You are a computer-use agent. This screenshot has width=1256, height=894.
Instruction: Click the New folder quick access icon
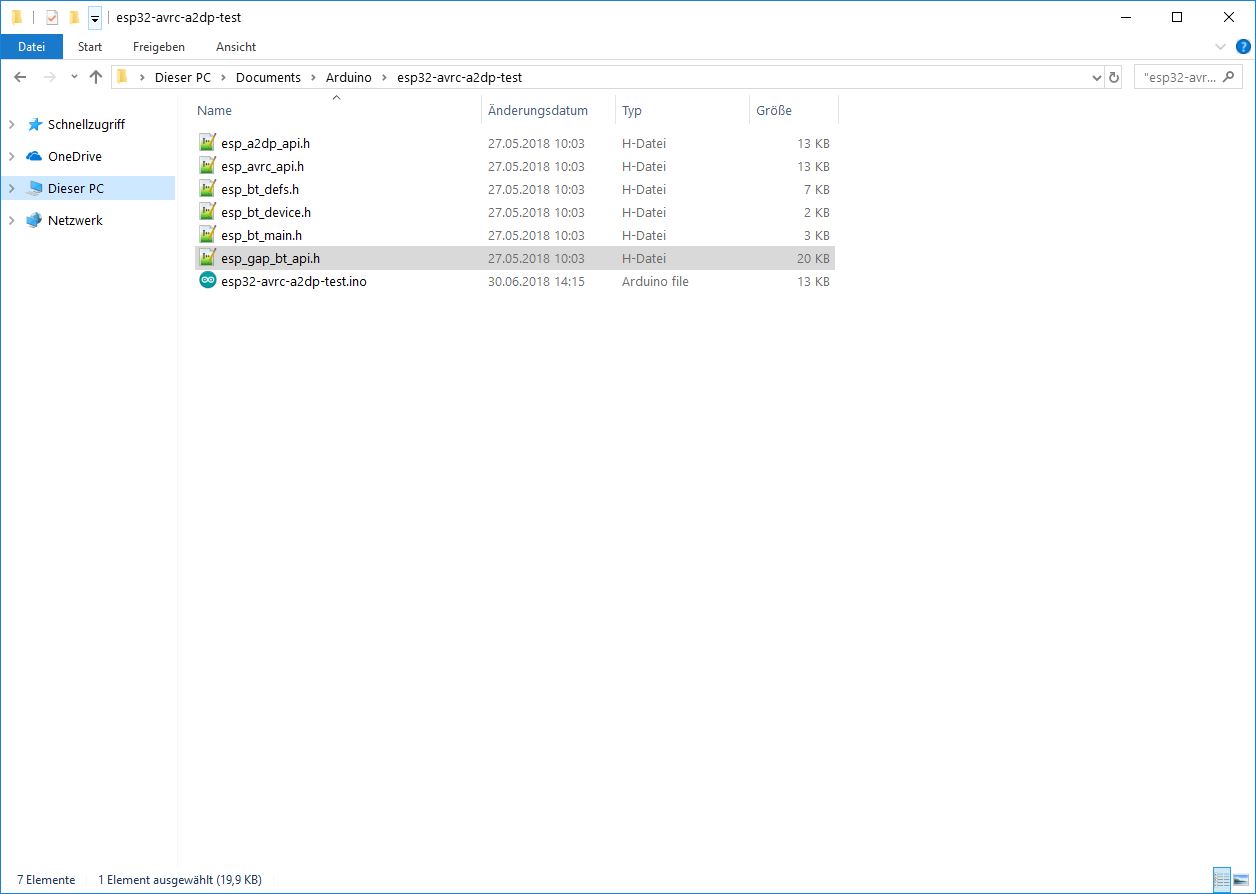tap(74, 17)
